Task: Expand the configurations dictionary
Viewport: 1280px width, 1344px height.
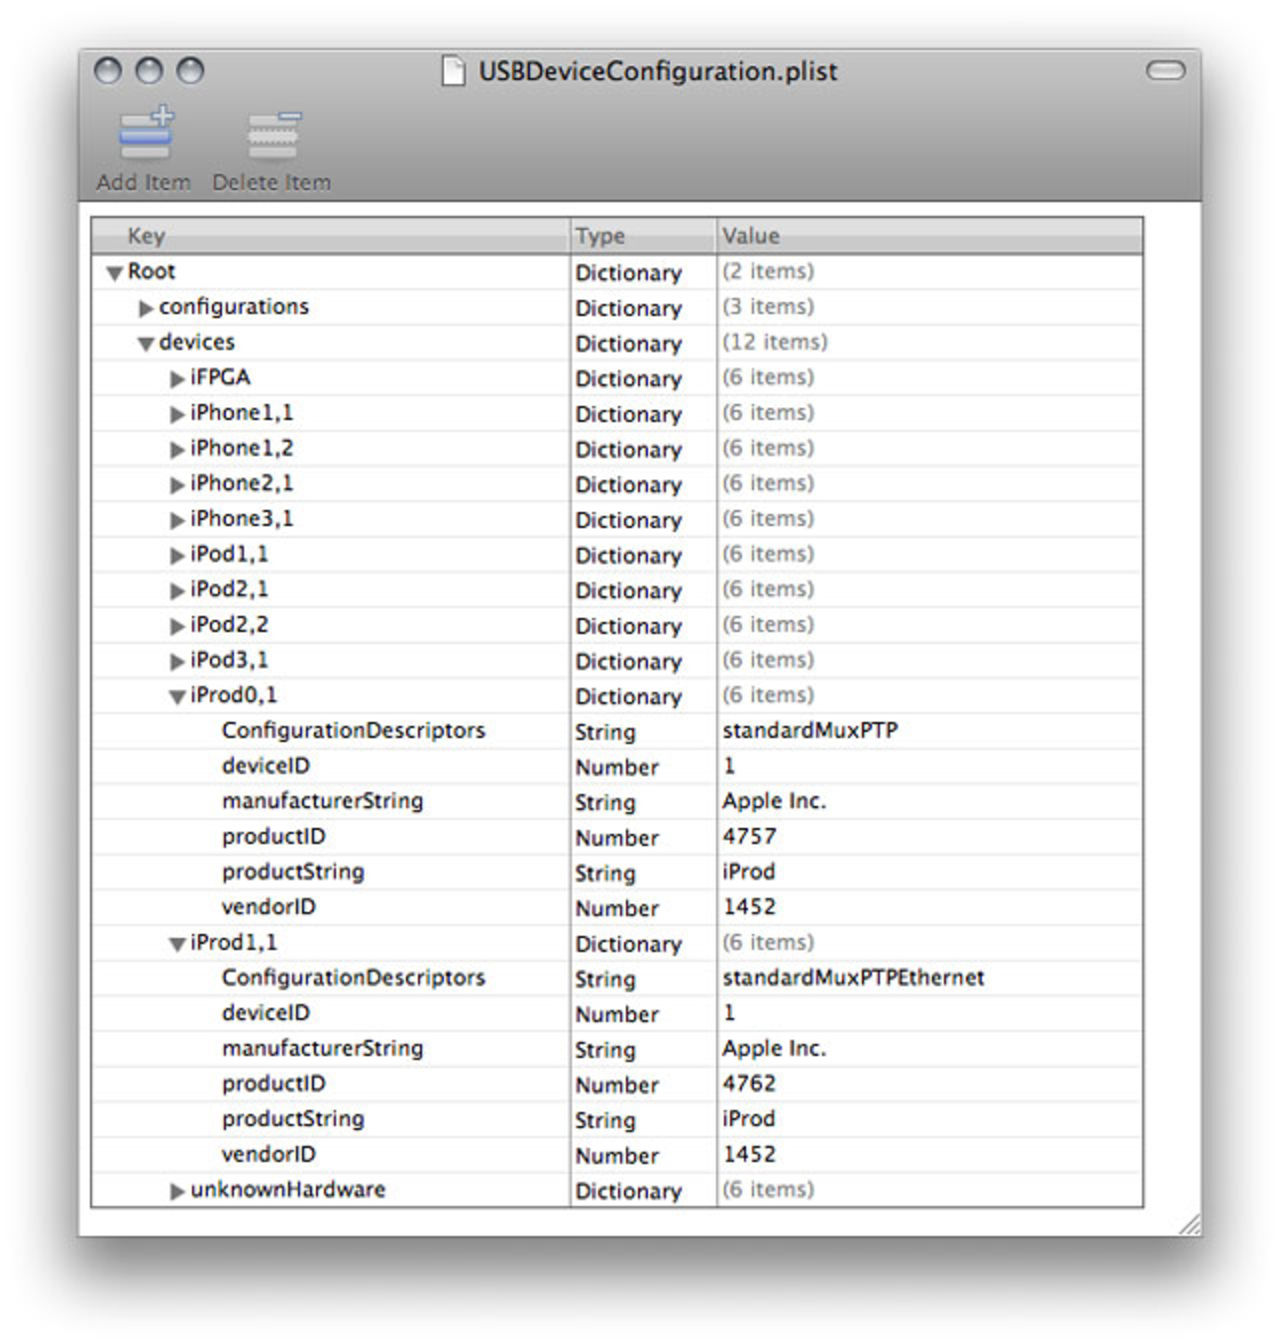Action: 146,308
